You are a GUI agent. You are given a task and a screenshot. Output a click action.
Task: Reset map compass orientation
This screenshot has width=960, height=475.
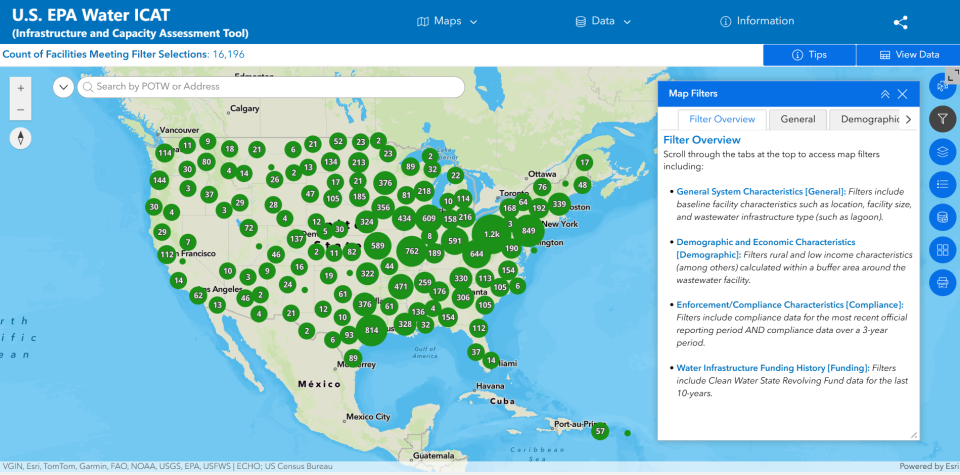click(21, 138)
